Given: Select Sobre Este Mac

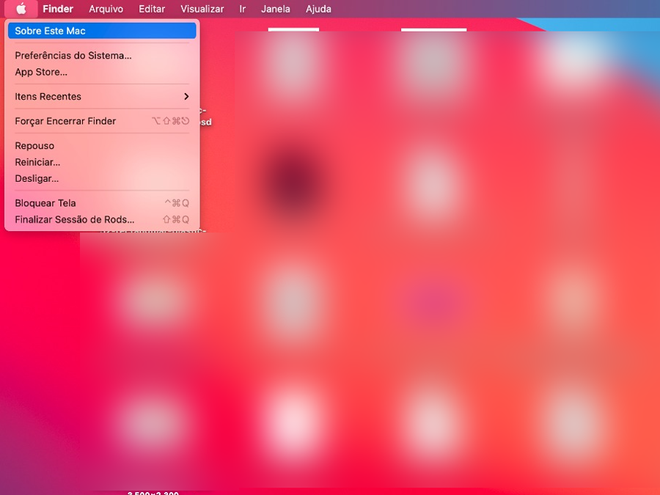Looking at the screenshot, I should click(x=102, y=31).
